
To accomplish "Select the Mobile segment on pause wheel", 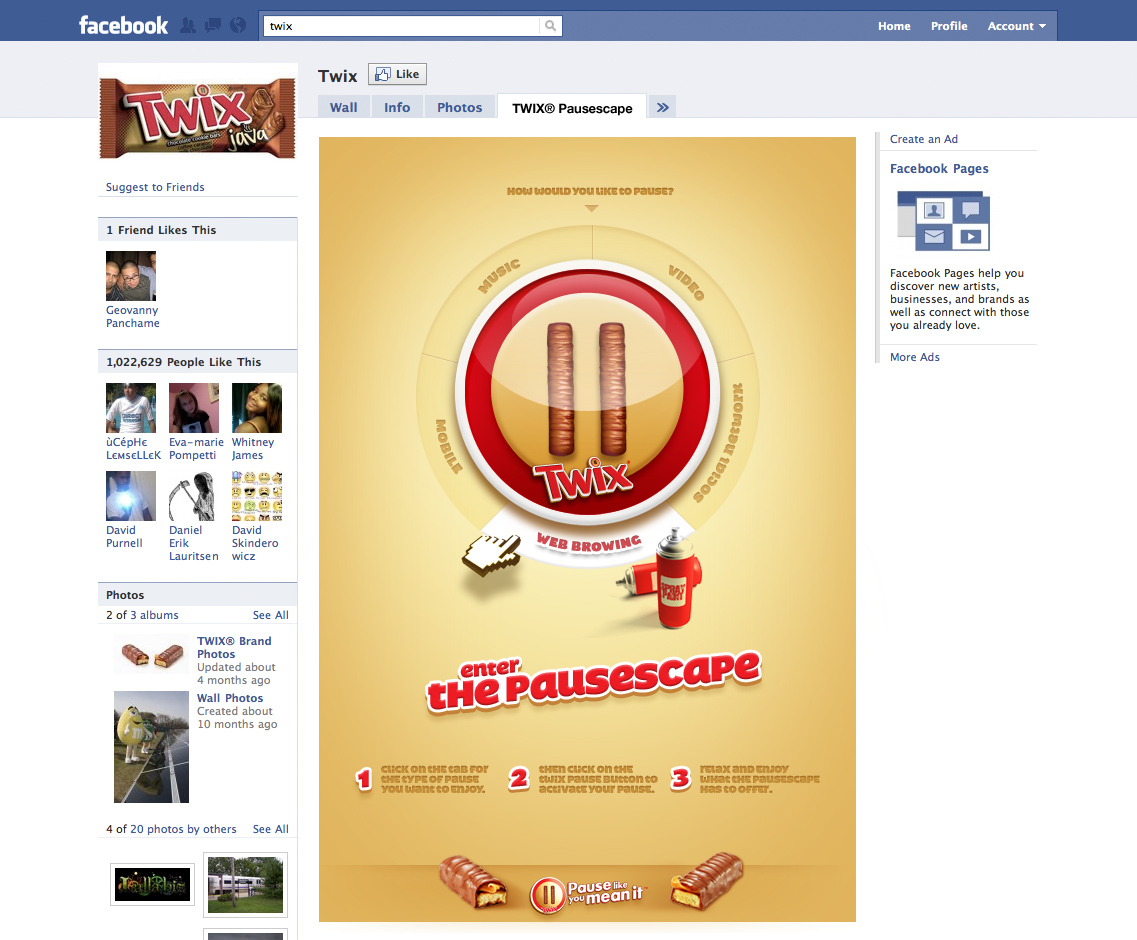I will [448, 446].
